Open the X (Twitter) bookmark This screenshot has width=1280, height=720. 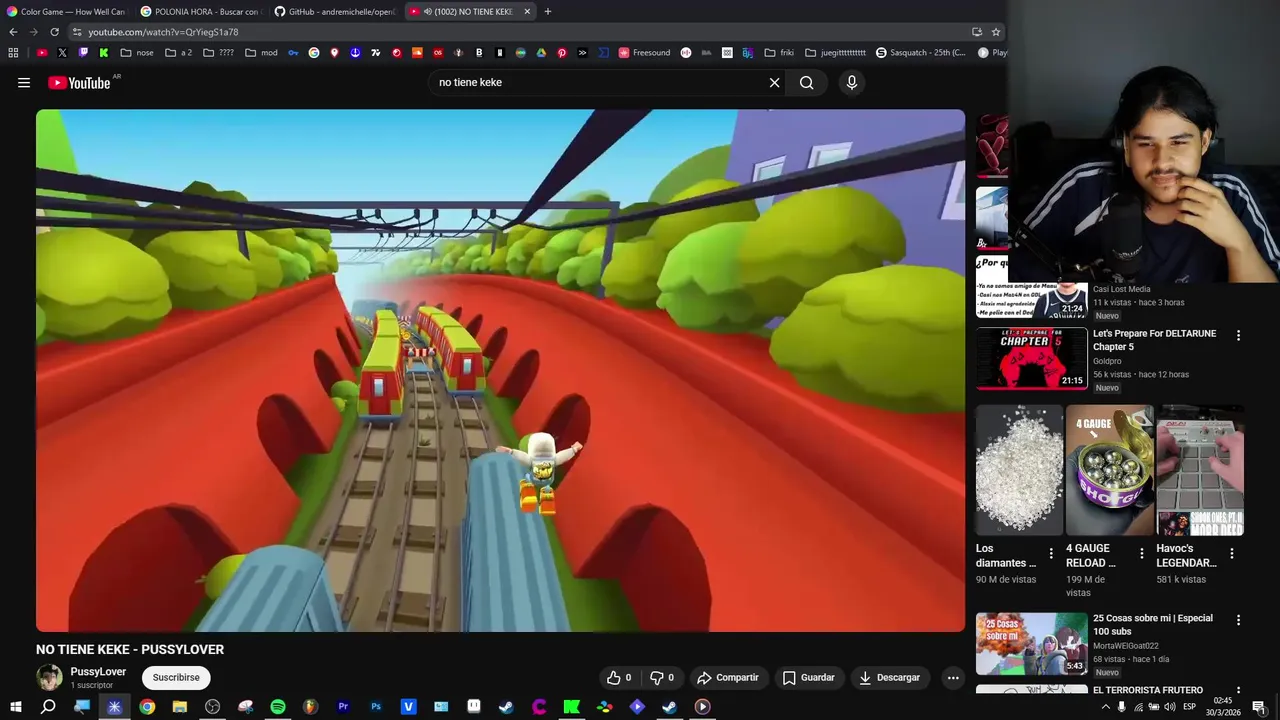(x=62, y=53)
